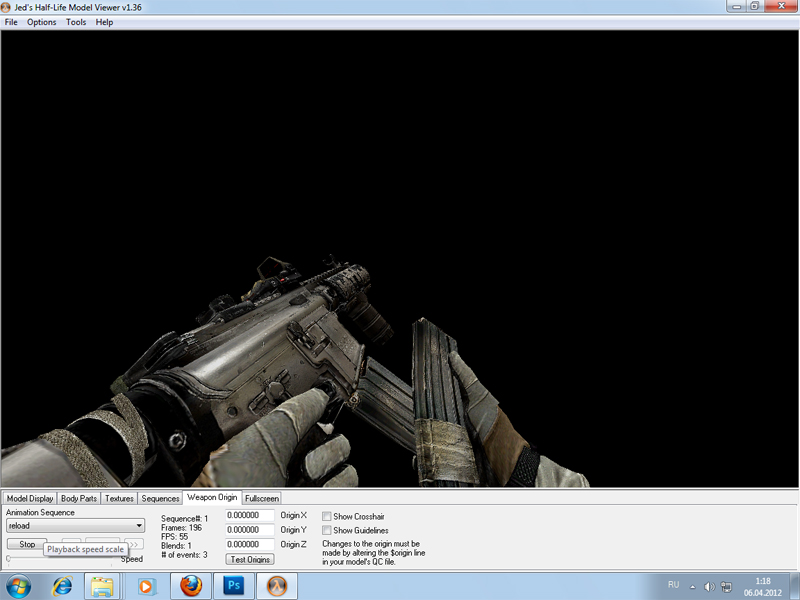Show hidden tray icons arrow
The height and width of the screenshot is (600, 800).
coord(692,587)
